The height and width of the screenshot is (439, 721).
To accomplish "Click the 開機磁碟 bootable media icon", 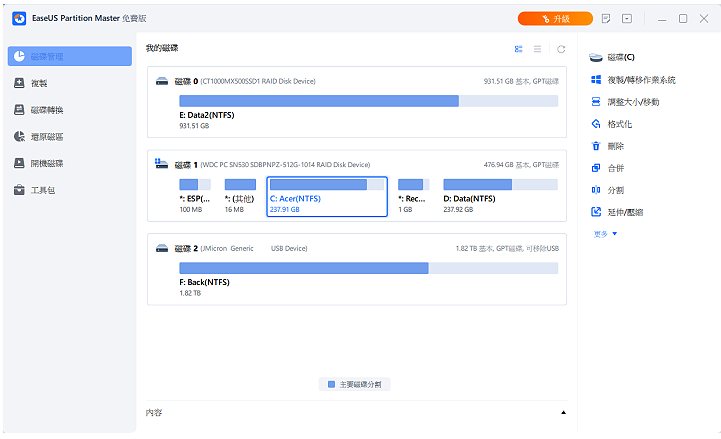I will pos(19,163).
